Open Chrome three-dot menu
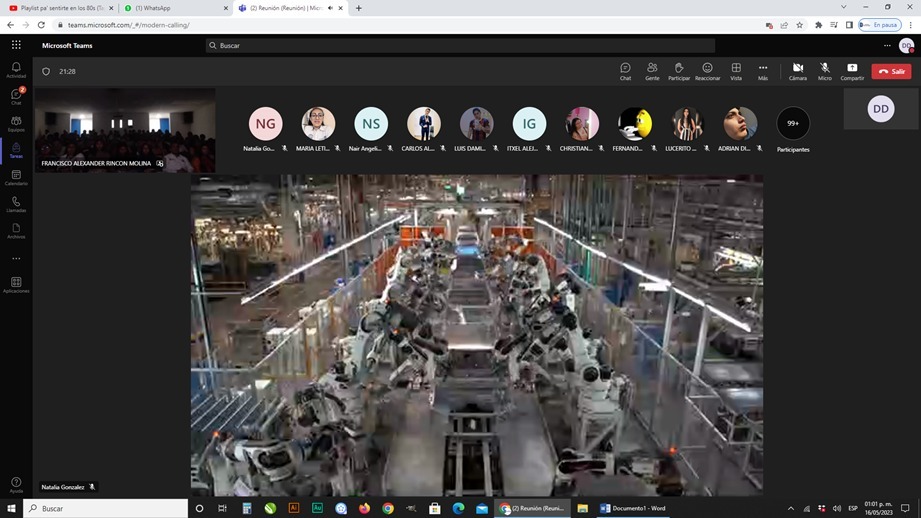The height and width of the screenshot is (518, 921). [910, 25]
